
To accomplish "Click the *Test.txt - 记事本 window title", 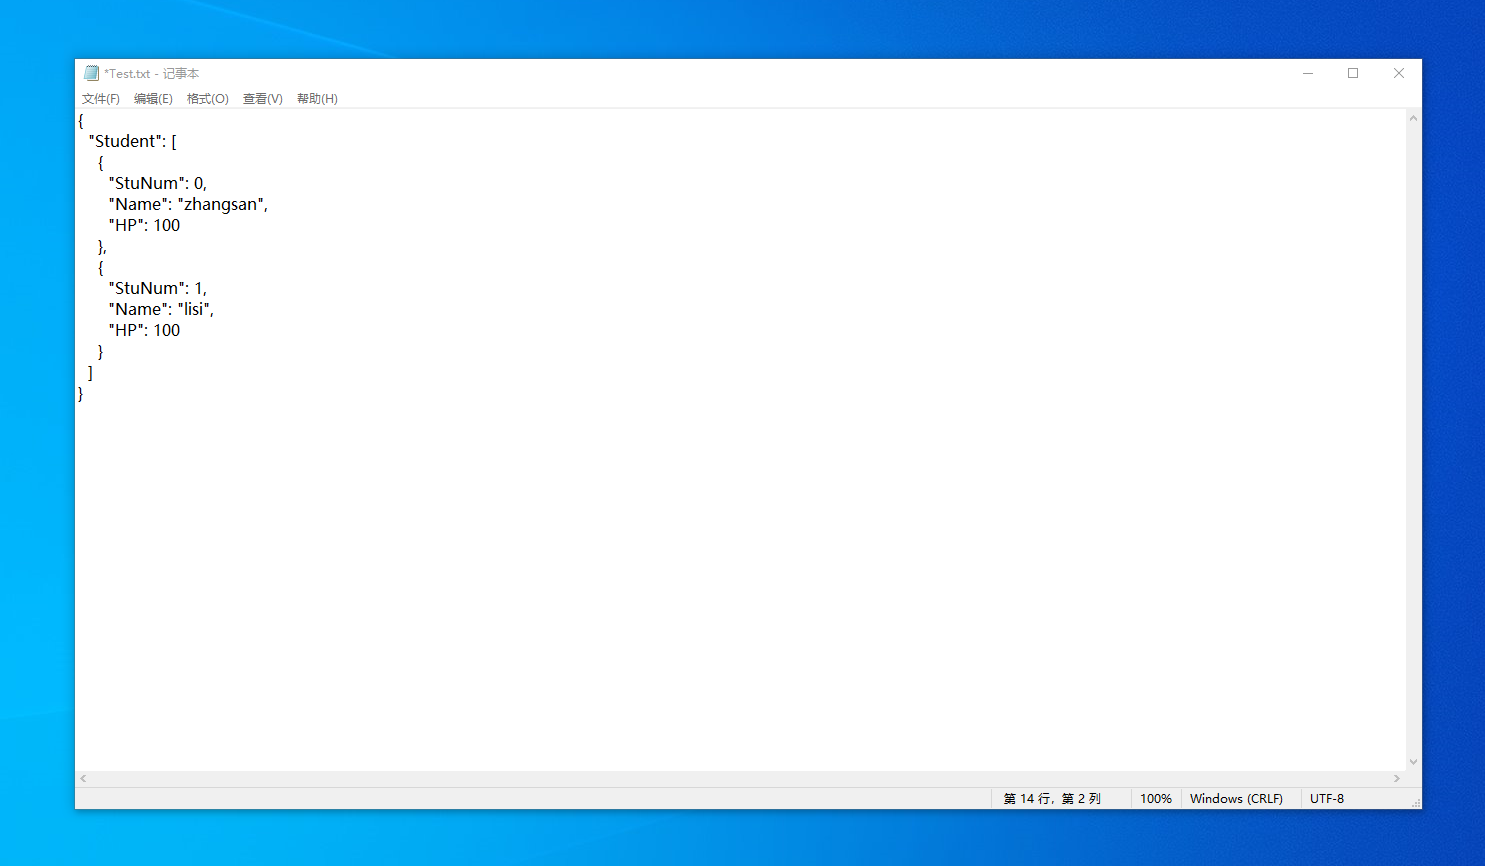I will 152,73.
